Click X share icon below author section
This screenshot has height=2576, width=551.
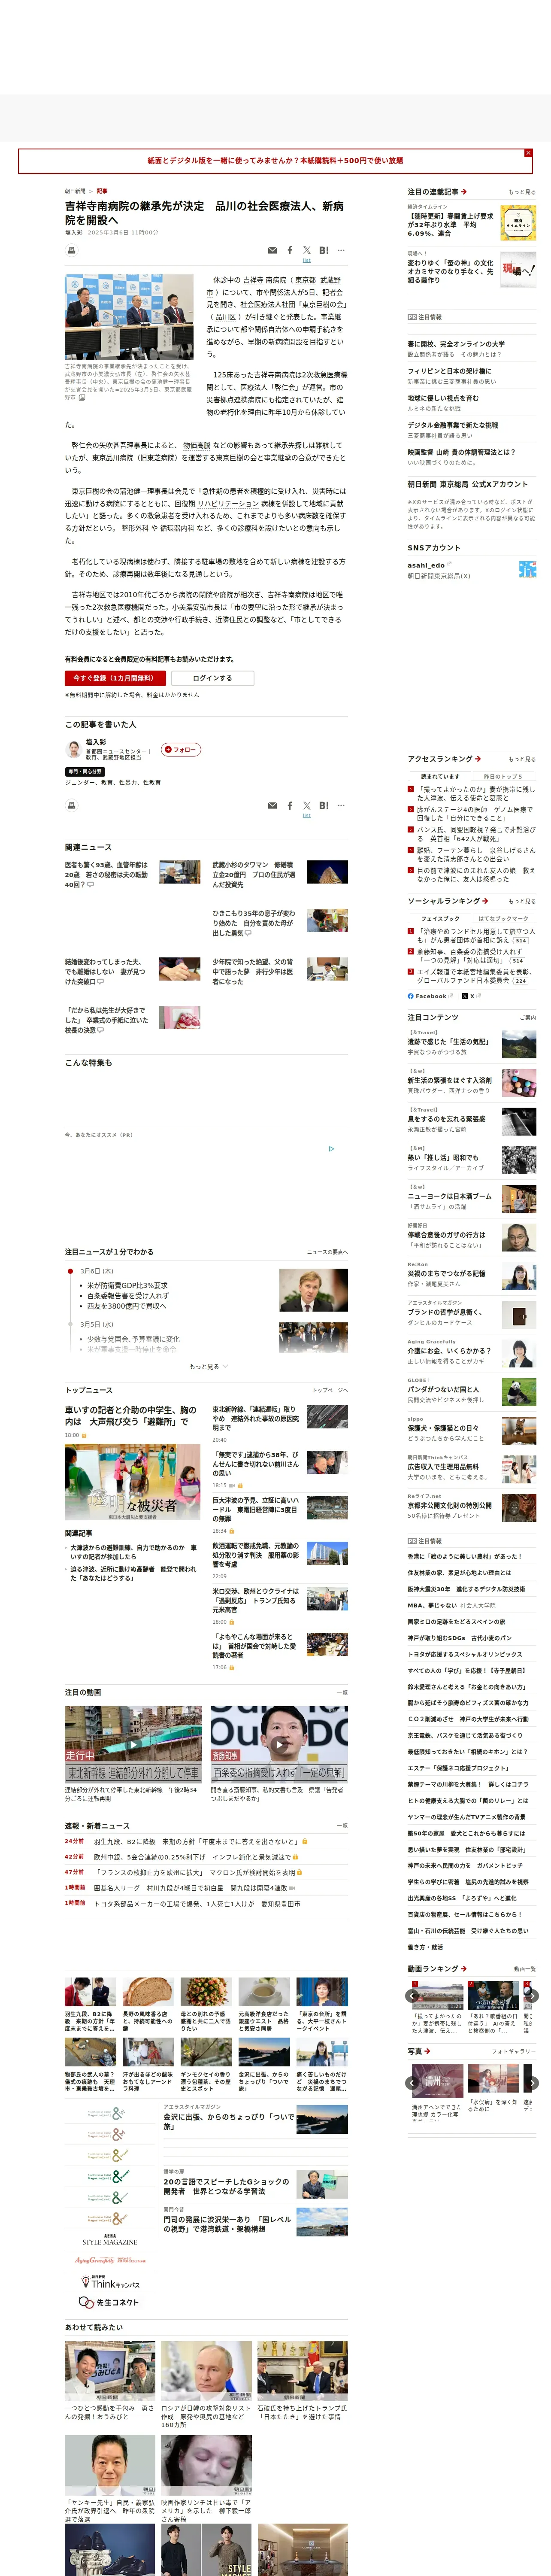click(307, 805)
